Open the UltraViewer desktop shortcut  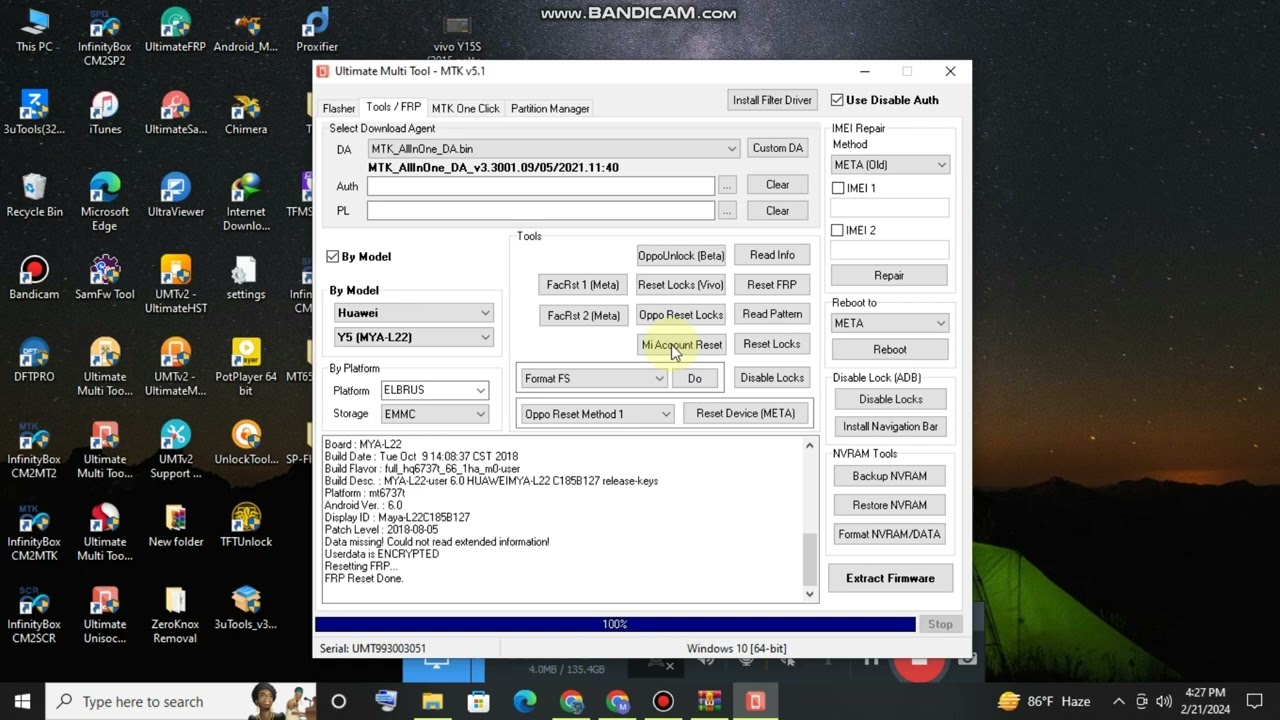click(175, 195)
